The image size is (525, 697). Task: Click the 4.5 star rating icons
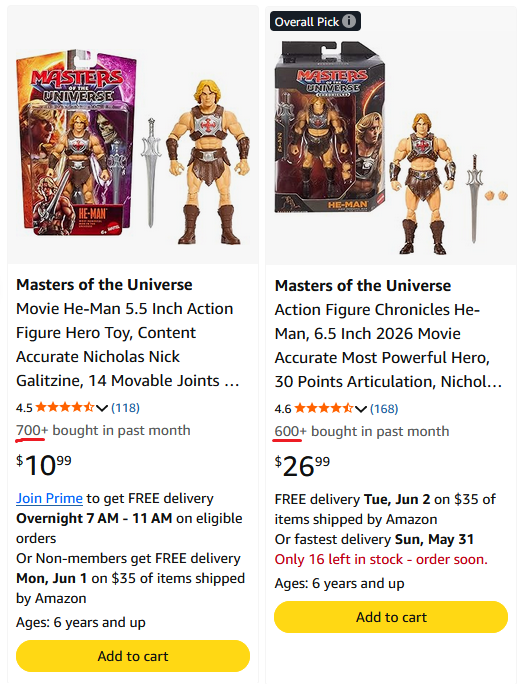(x=65, y=407)
